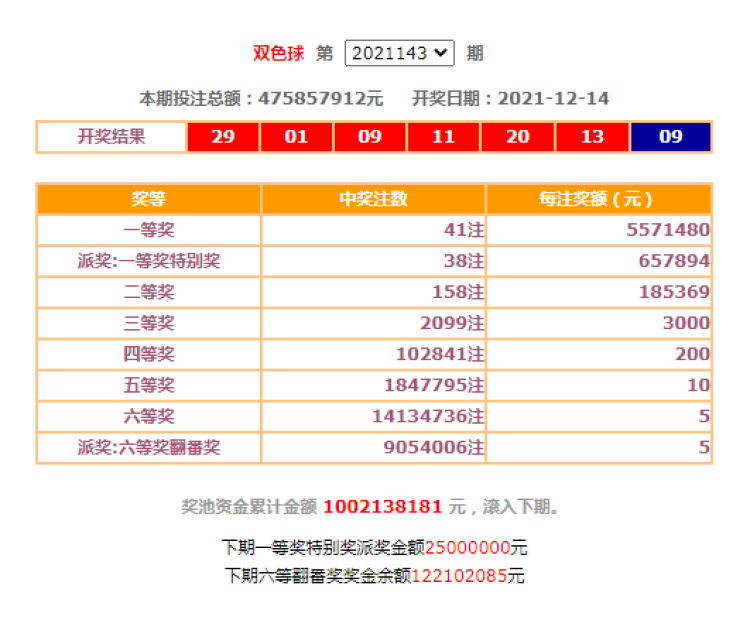Image resolution: width=750 pixels, height=637 pixels.
Task: Click the 派奖:一等奖特别奖 row label
Action: click(x=149, y=261)
